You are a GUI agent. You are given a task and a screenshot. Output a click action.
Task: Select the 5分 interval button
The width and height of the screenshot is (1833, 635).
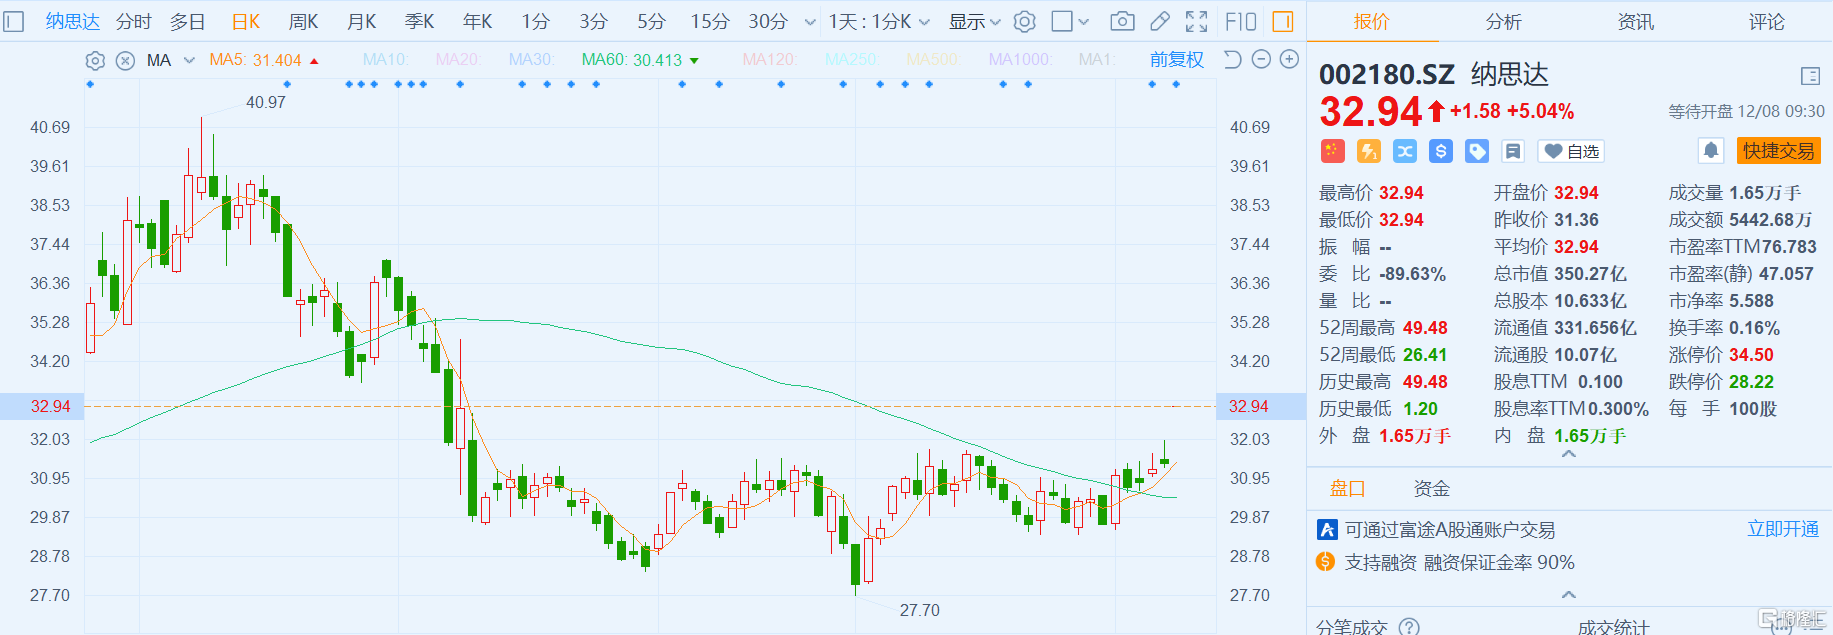(x=651, y=21)
